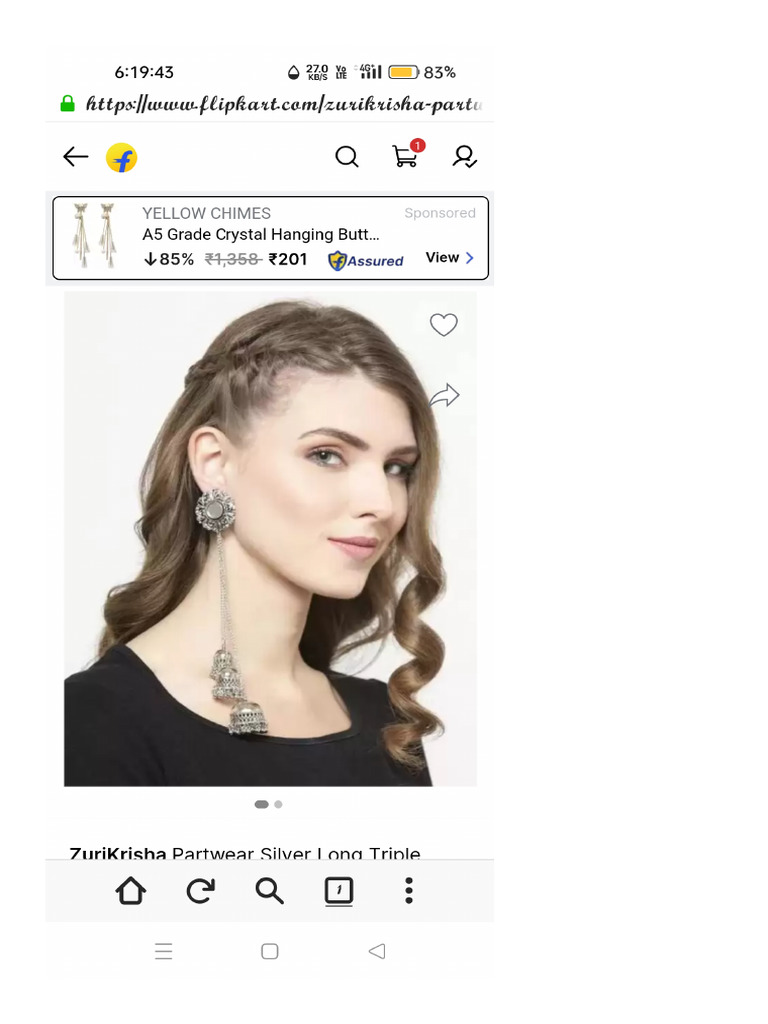
Task: Share this product using arrow icon
Action: point(444,394)
